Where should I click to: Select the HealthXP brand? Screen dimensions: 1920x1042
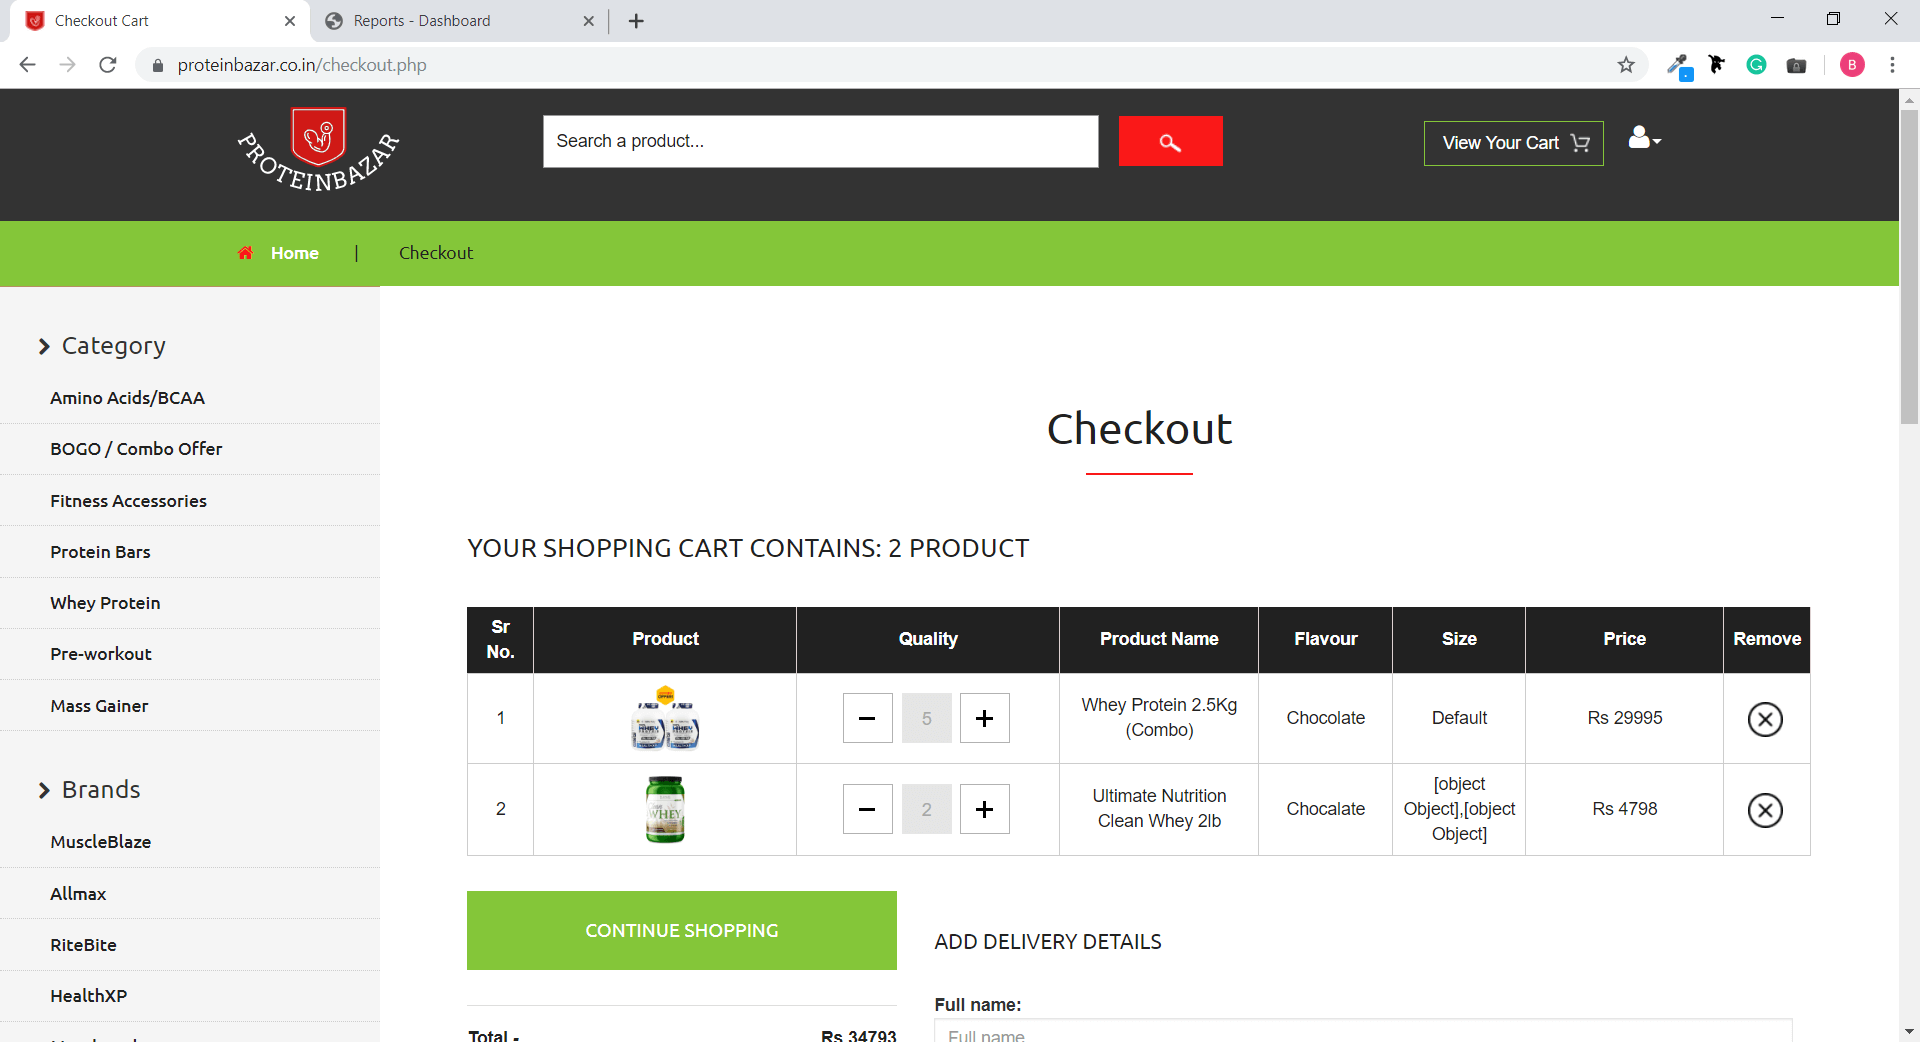point(88,996)
